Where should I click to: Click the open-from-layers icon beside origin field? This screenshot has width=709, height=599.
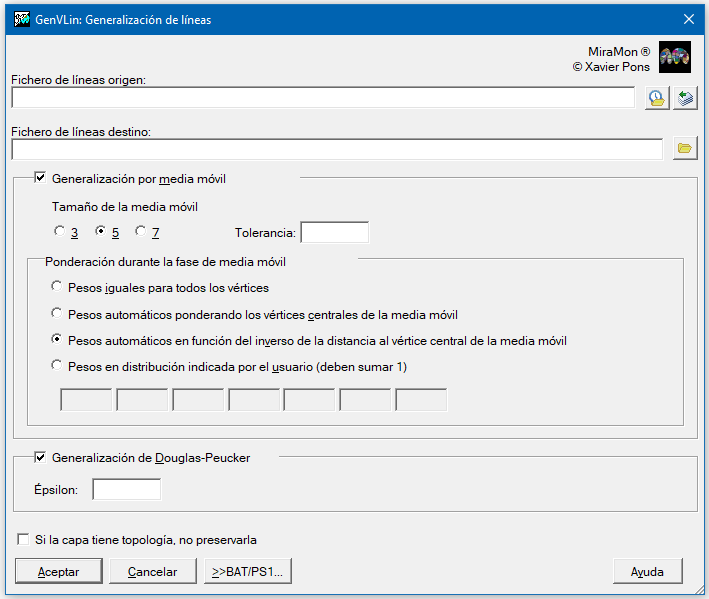[685, 98]
